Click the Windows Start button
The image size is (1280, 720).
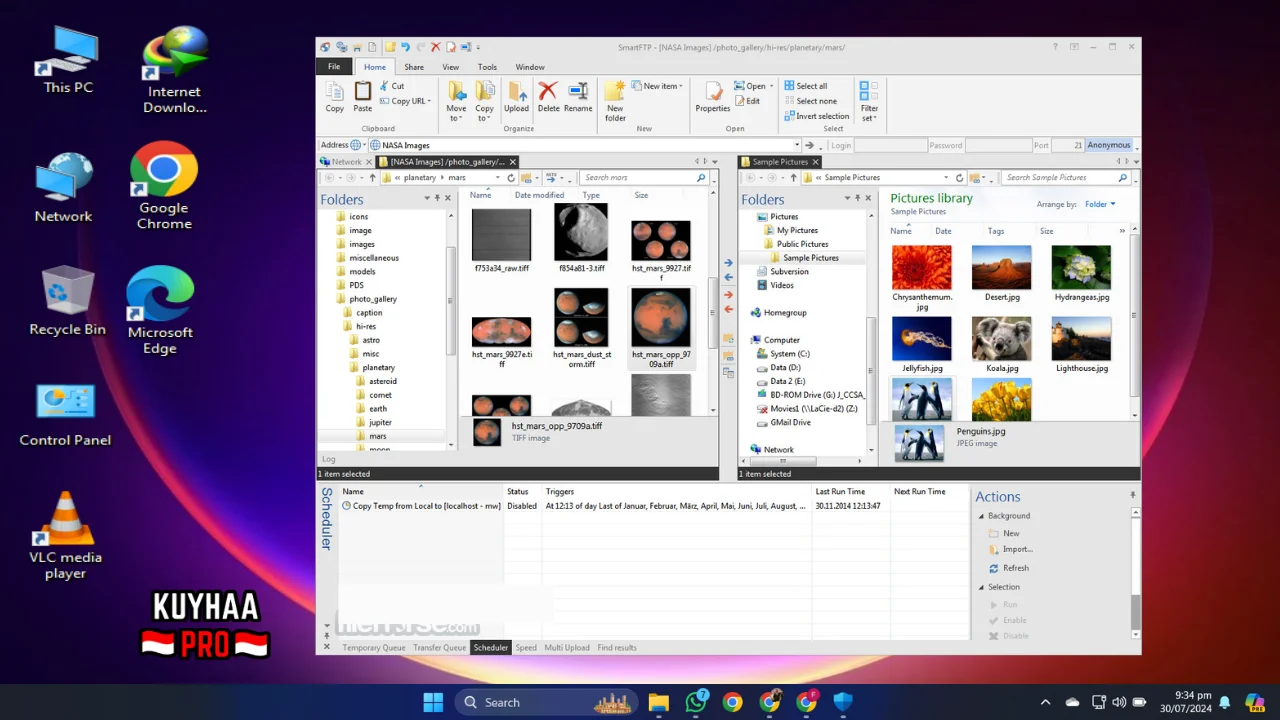point(433,702)
